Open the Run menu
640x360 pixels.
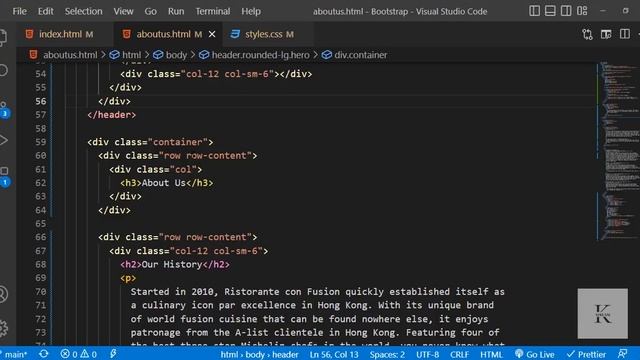click(176, 11)
